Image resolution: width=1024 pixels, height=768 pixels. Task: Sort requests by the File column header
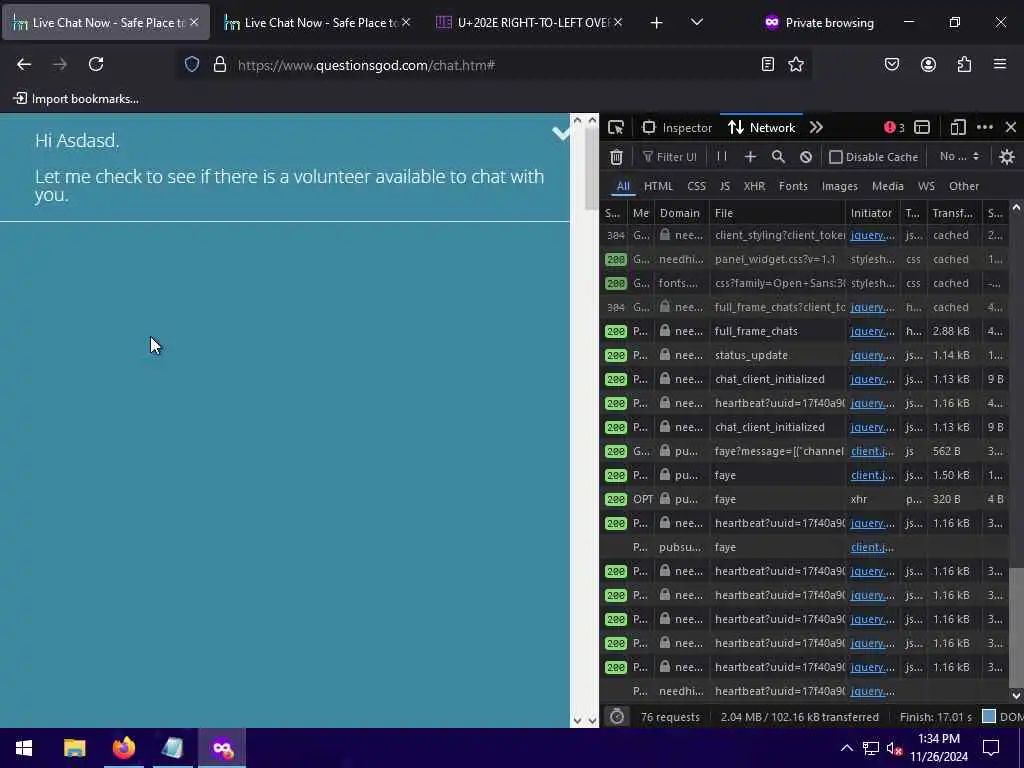click(x=777, y=213)
